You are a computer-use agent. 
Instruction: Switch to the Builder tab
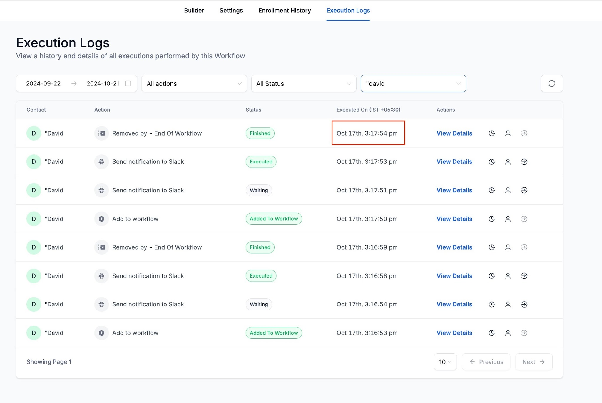(x=194, y=10)
